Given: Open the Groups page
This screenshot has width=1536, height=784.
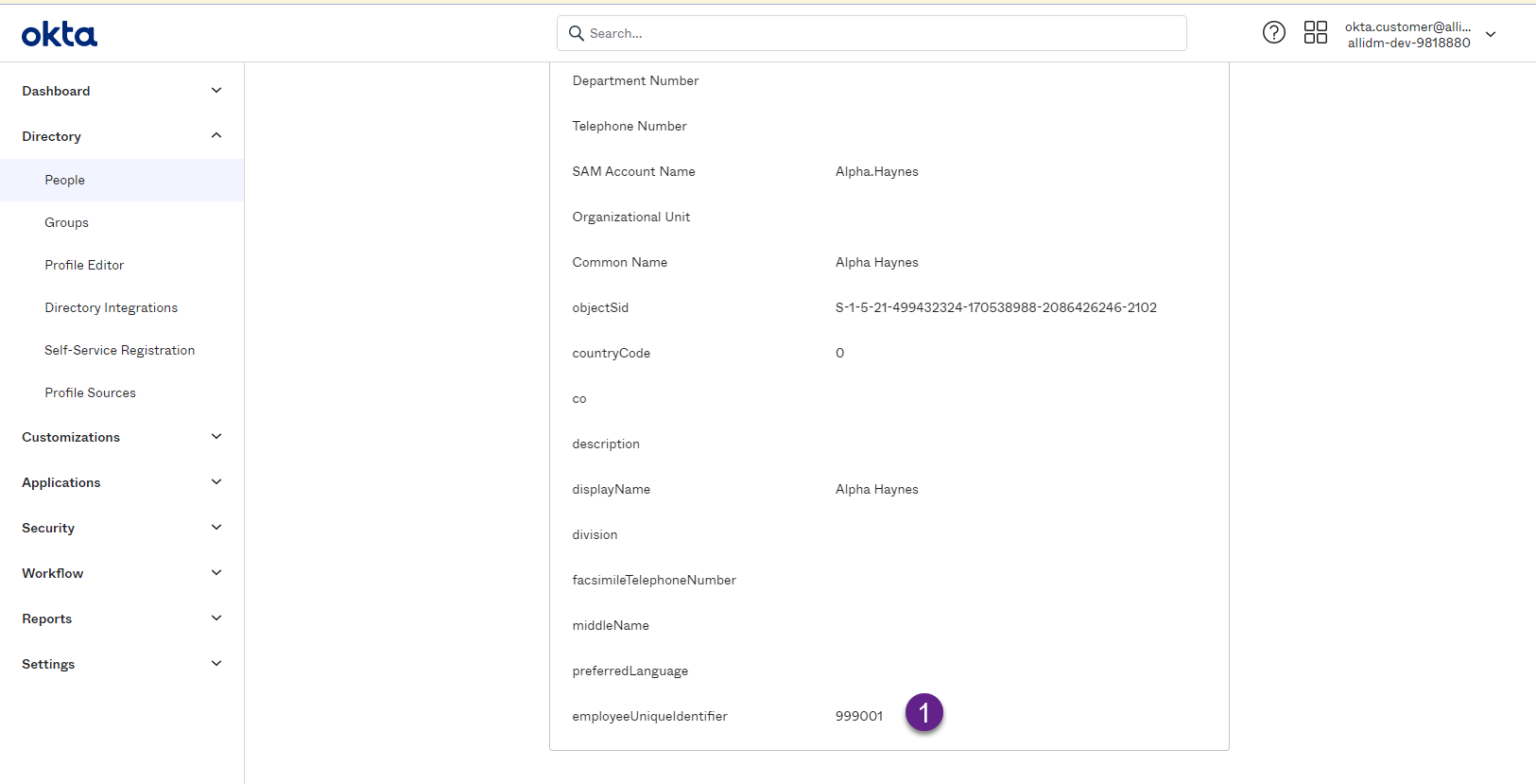Looking at the screenshot, I should point(66,222).
